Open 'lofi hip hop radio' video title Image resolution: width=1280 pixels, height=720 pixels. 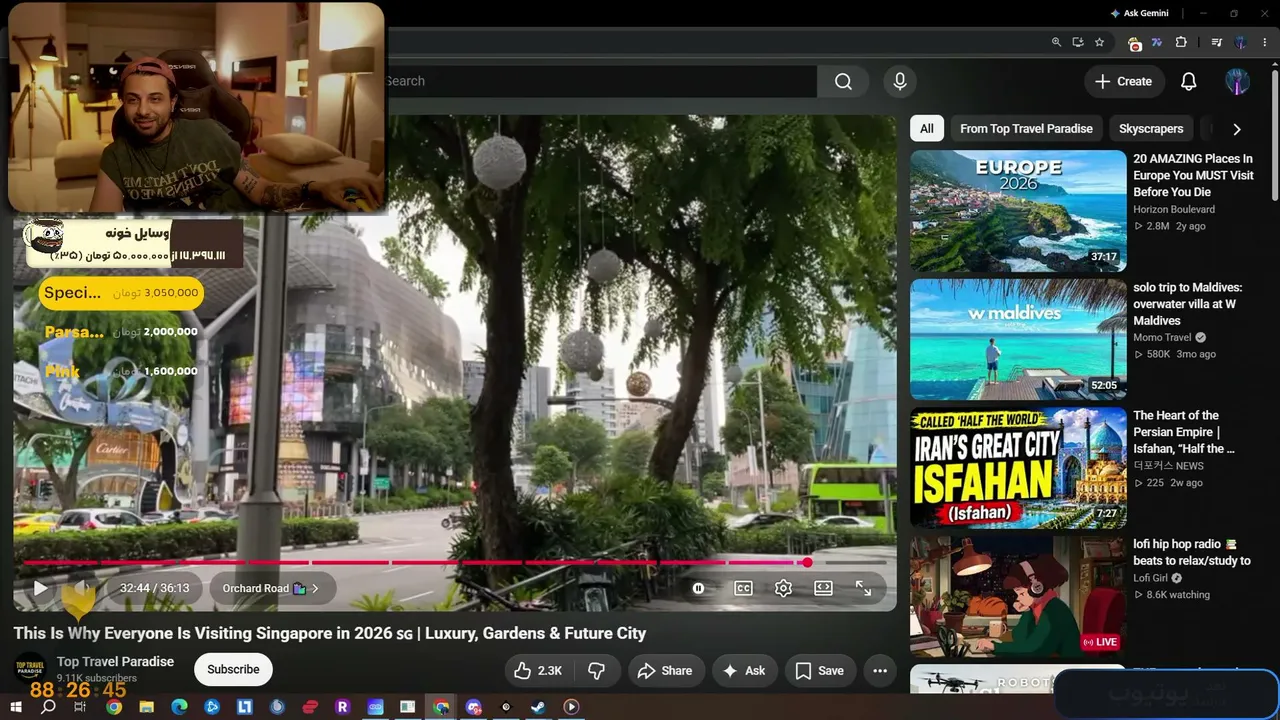(1192, 552)
